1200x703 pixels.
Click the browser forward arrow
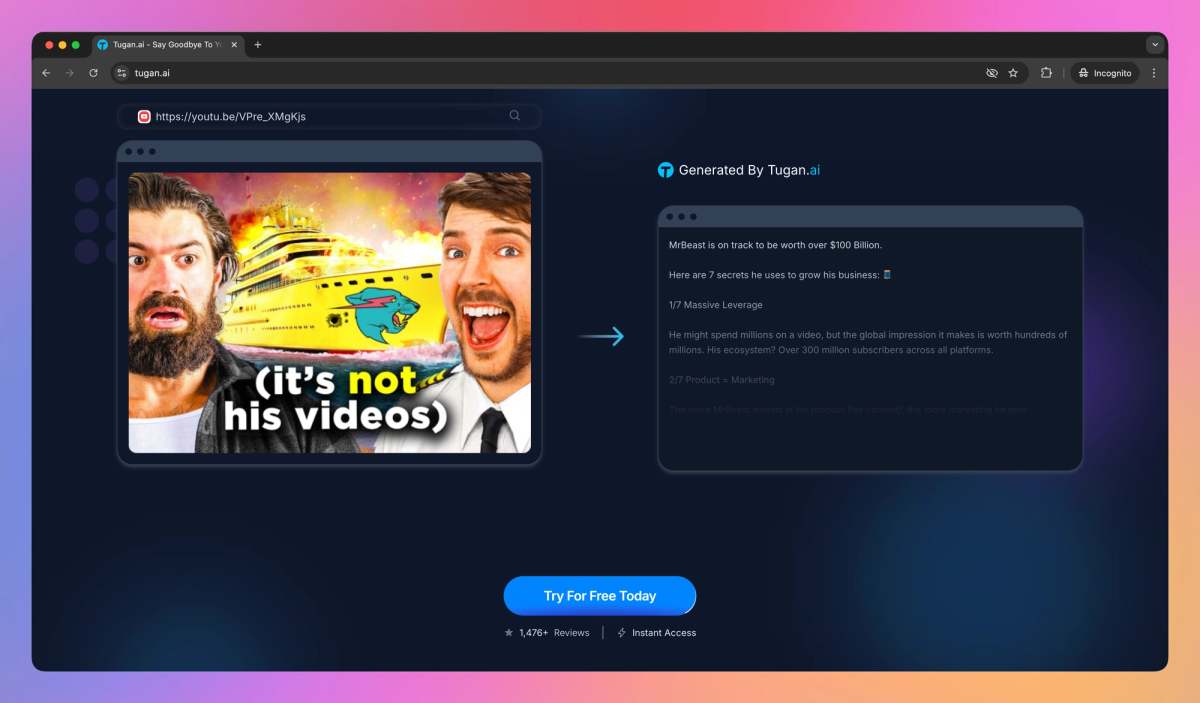[70, 73]
